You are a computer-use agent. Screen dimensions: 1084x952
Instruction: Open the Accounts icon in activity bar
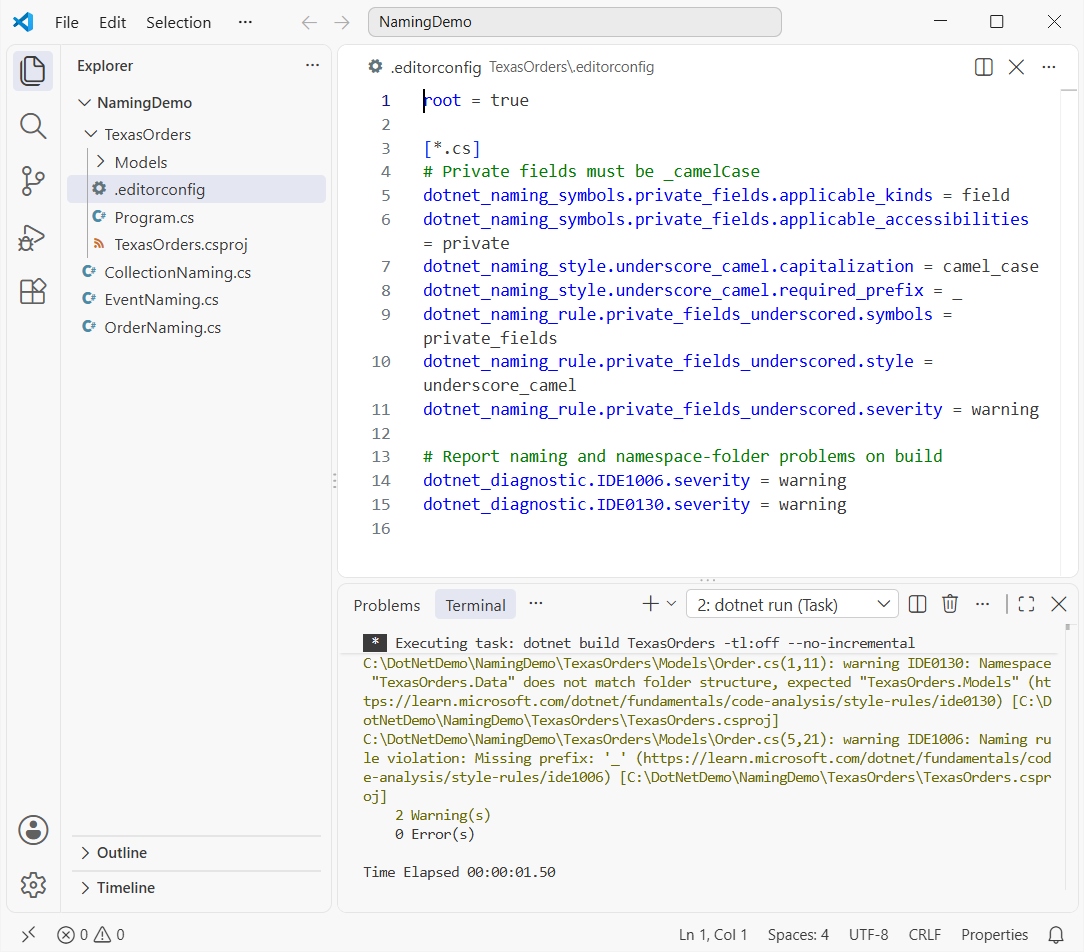click(x=32, y=830)
